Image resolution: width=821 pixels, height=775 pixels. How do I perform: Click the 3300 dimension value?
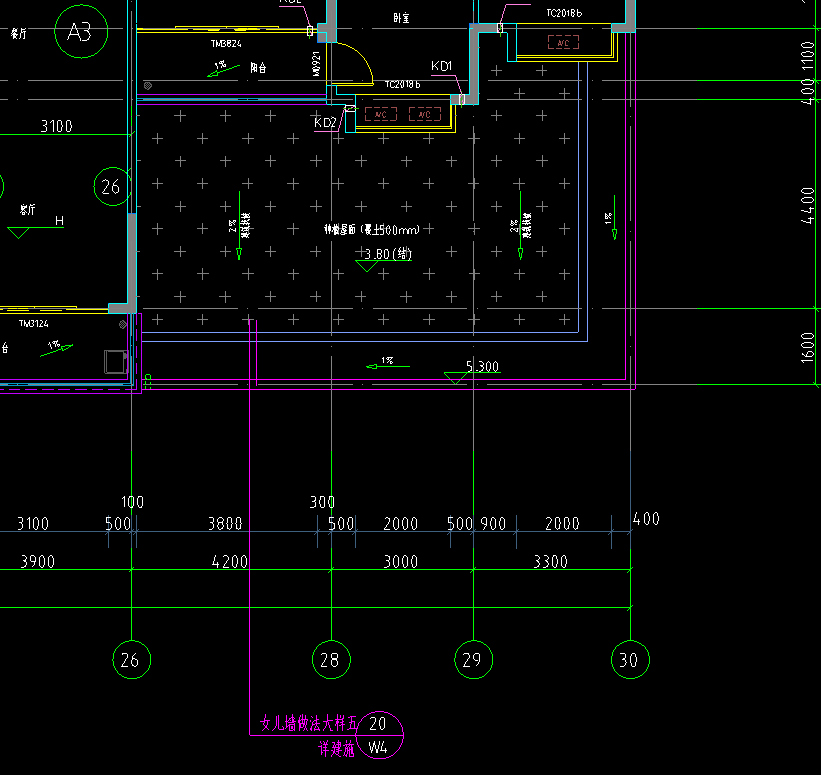coord(550,561)
